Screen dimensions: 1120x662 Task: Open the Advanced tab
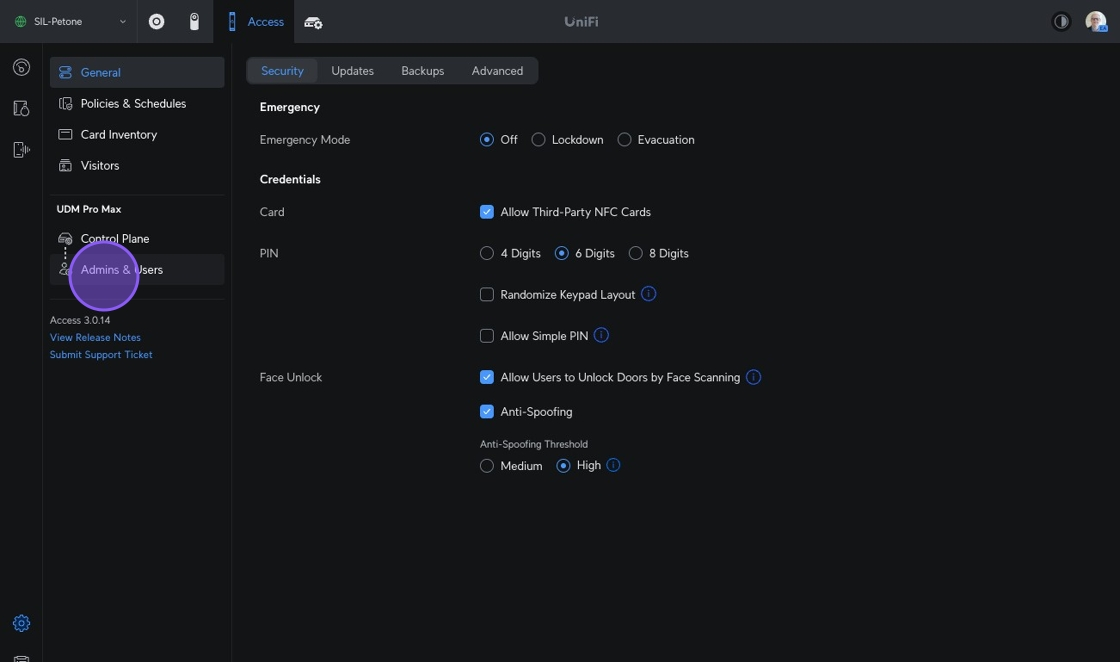pyautogui.click(x=497, y=71)
